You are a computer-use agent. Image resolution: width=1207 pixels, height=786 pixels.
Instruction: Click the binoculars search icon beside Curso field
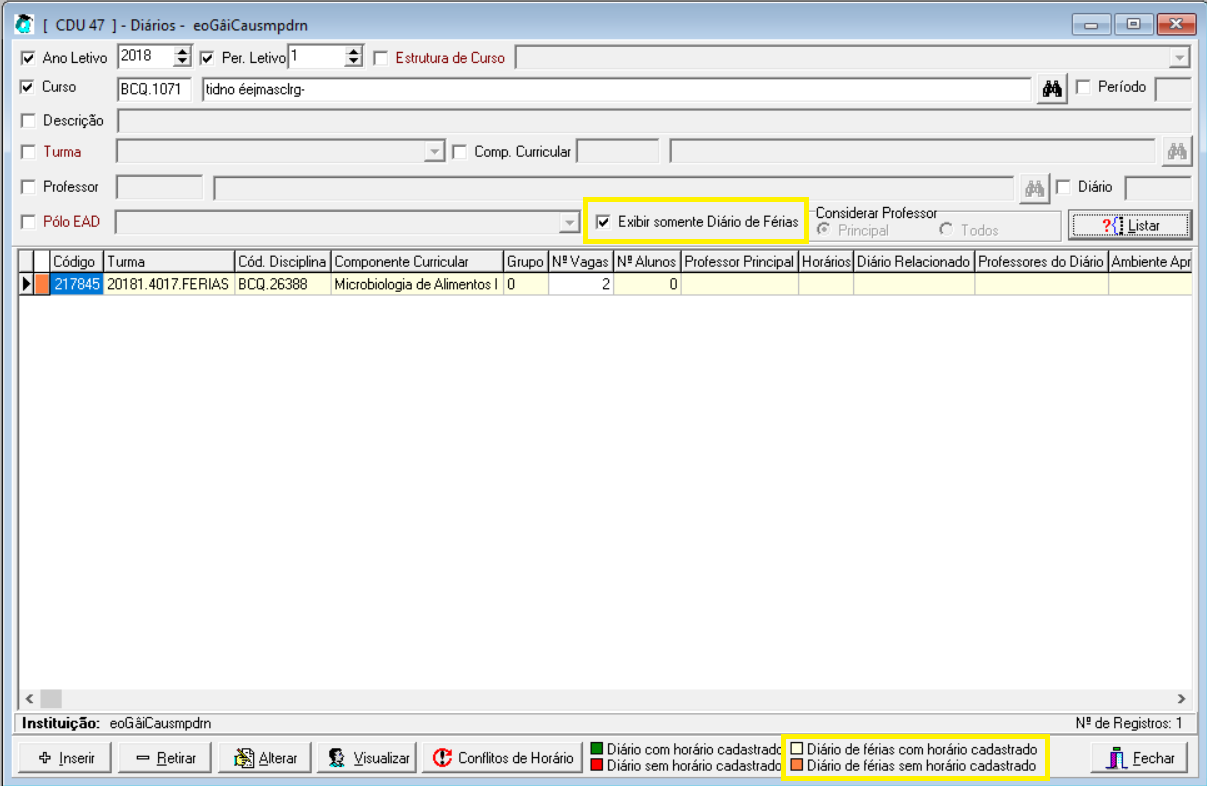click(1051, 89)
